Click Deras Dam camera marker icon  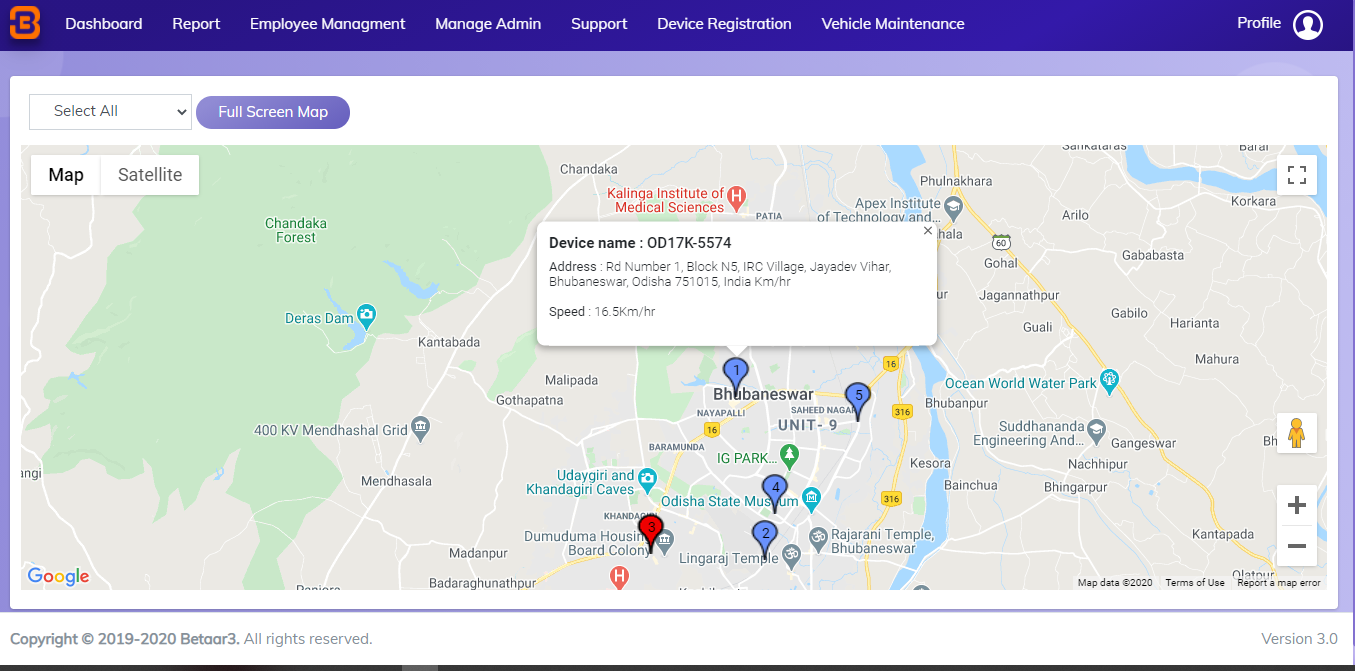click(367, 317)
